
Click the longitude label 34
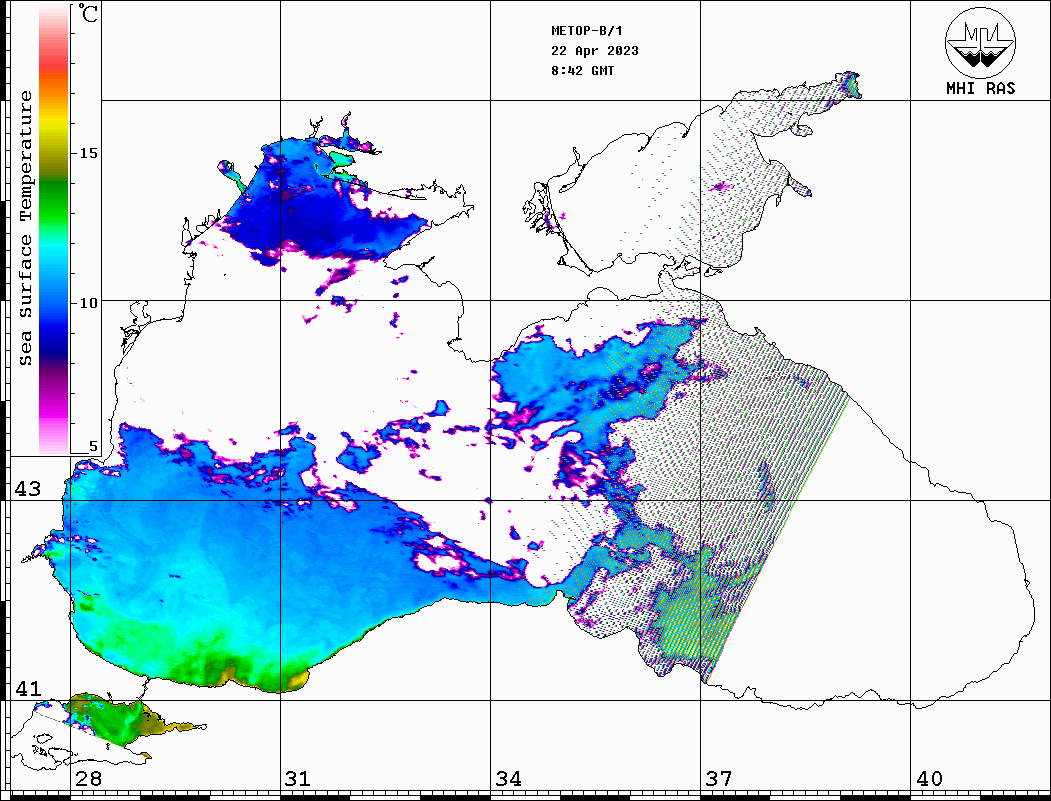pyautogui.click(x=508, y=779)
